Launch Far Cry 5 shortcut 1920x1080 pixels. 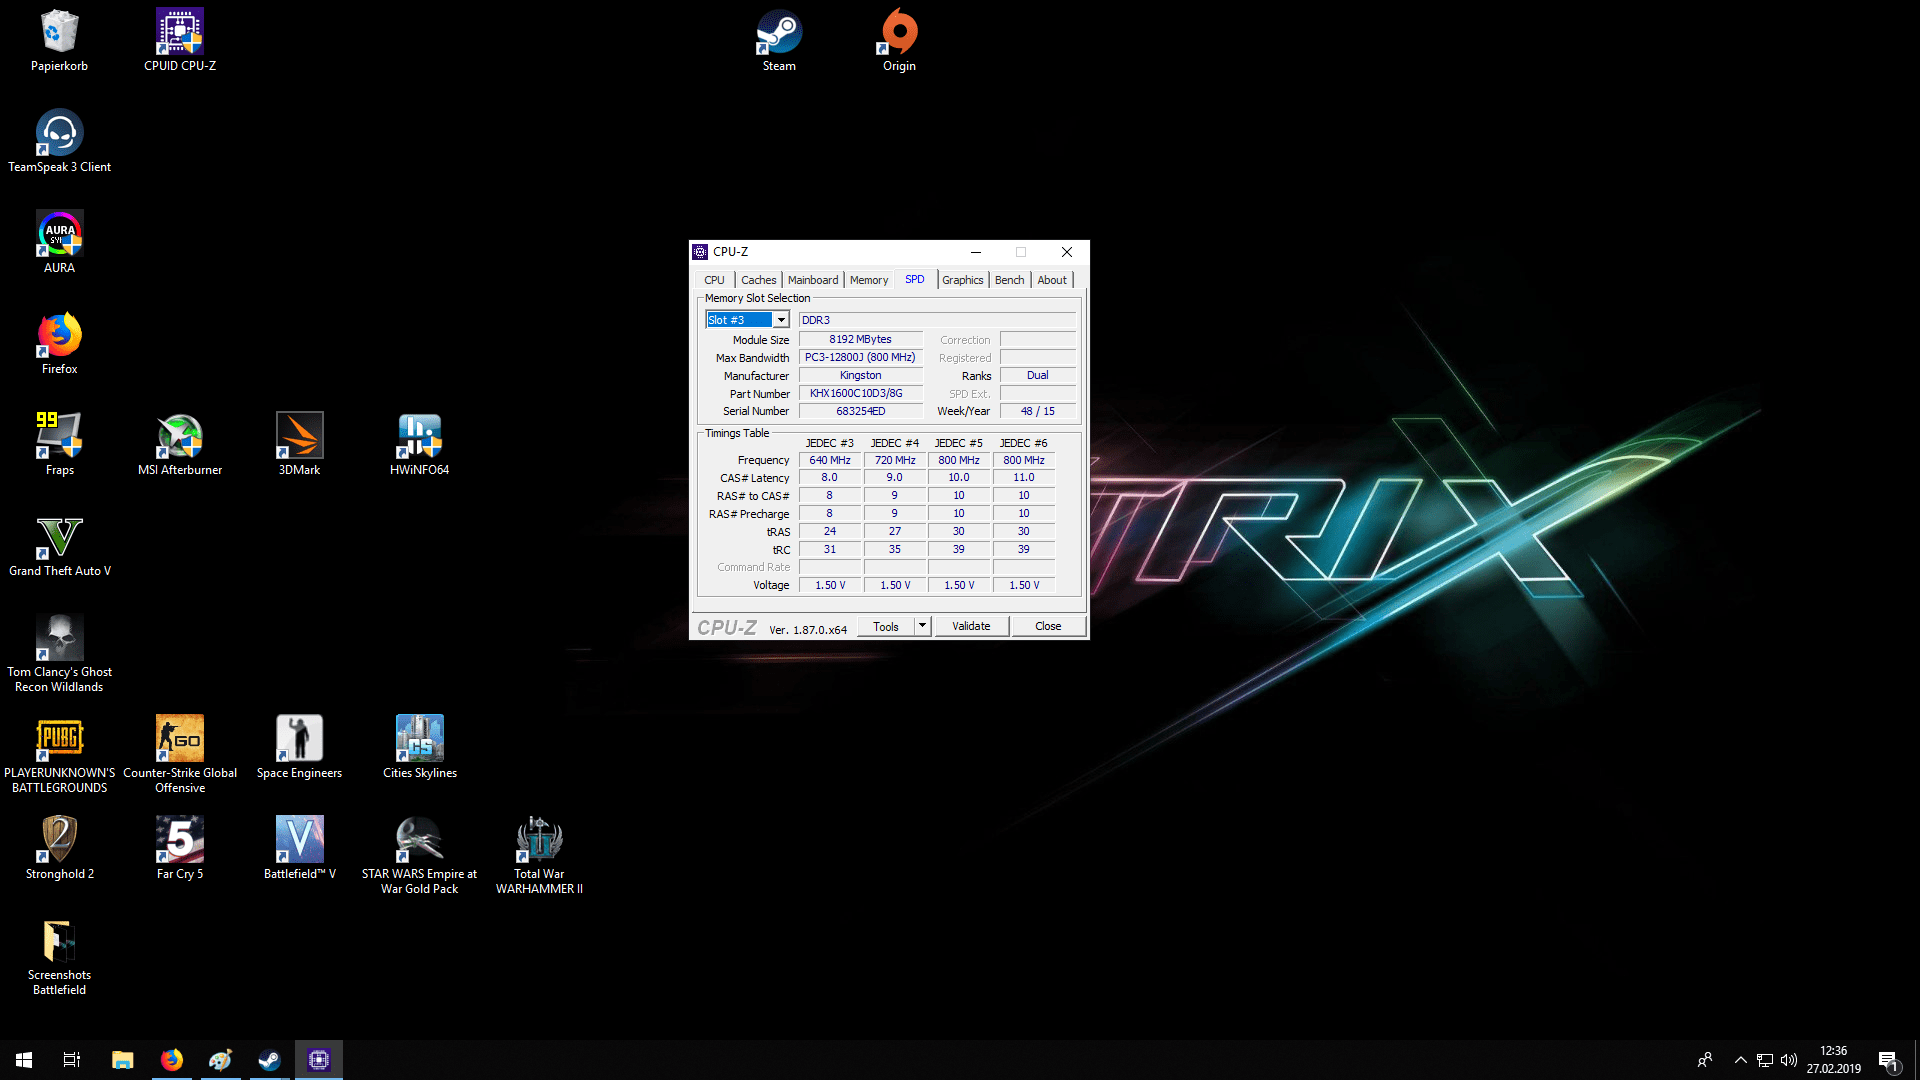click(180, 849)
